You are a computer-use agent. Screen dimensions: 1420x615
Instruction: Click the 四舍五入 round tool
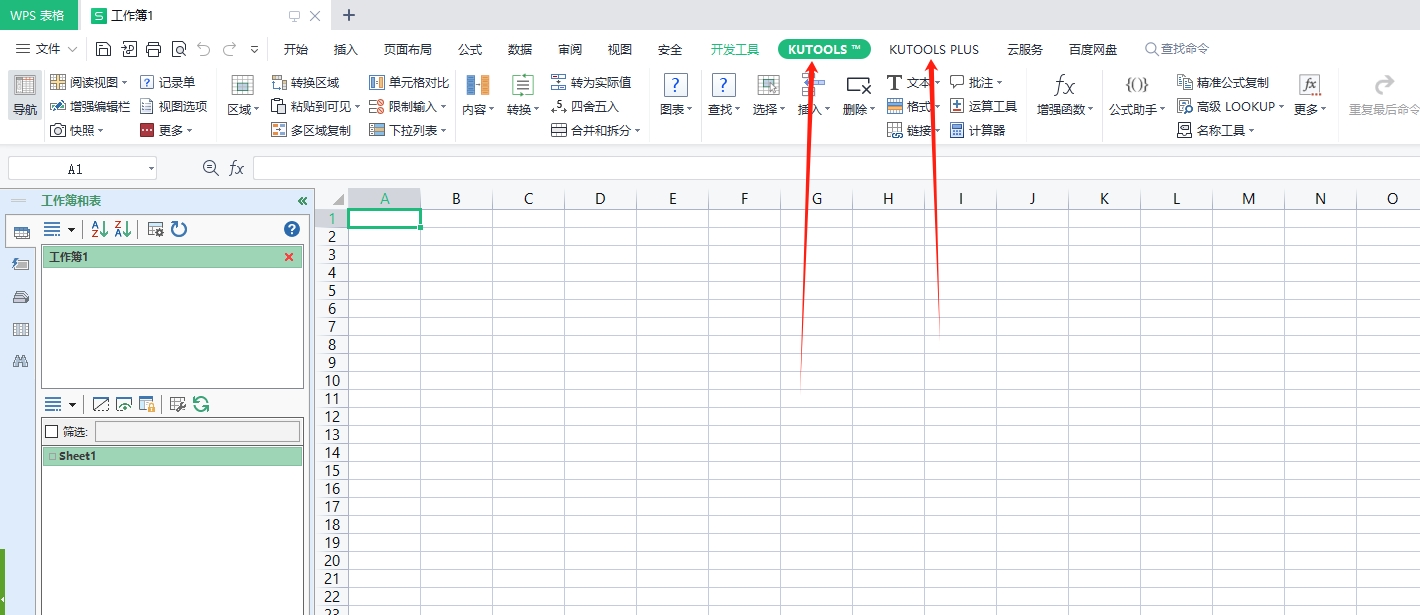pyautogui.click(x=585, y=106)
